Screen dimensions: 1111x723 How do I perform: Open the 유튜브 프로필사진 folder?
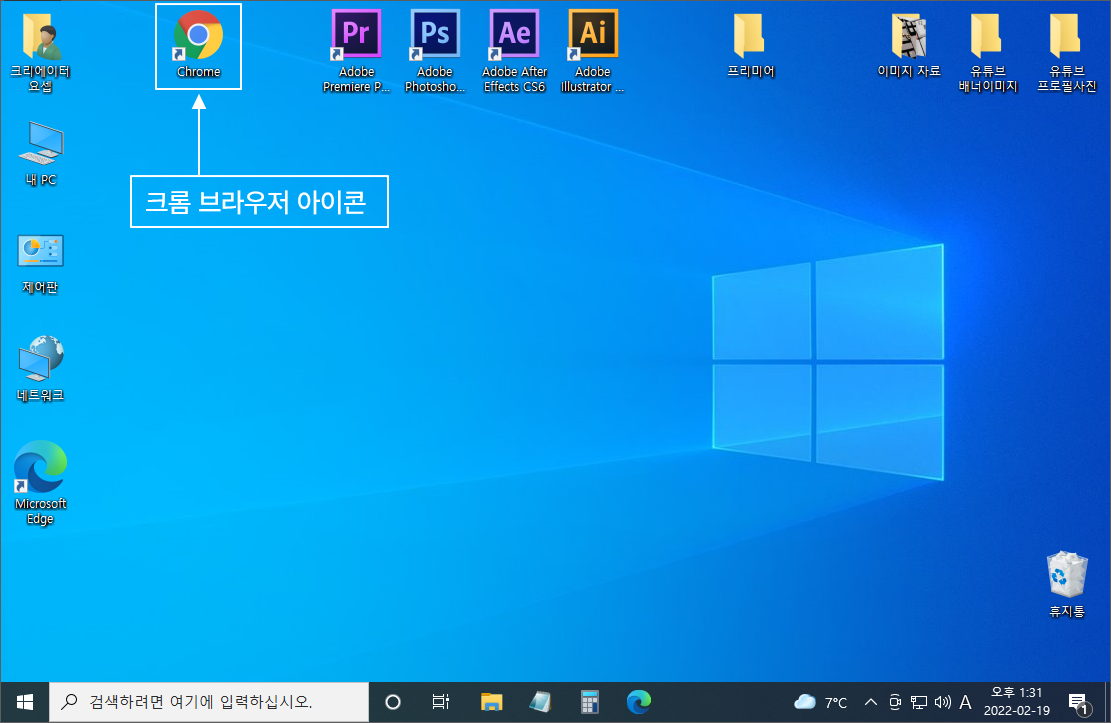[1066, 53]
